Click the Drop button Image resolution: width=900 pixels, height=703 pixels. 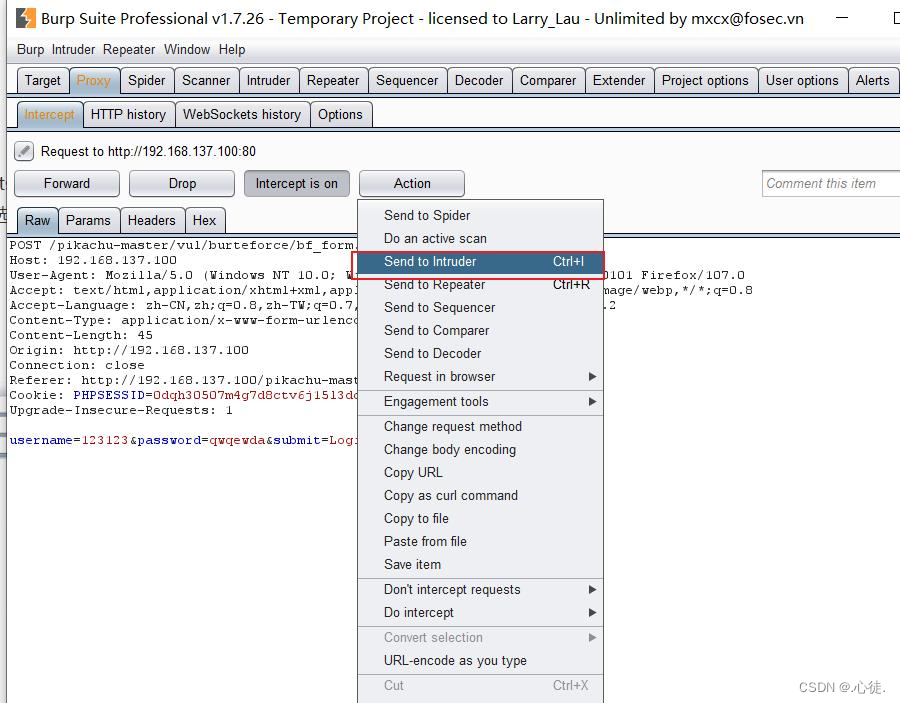(x=182, y=184)
